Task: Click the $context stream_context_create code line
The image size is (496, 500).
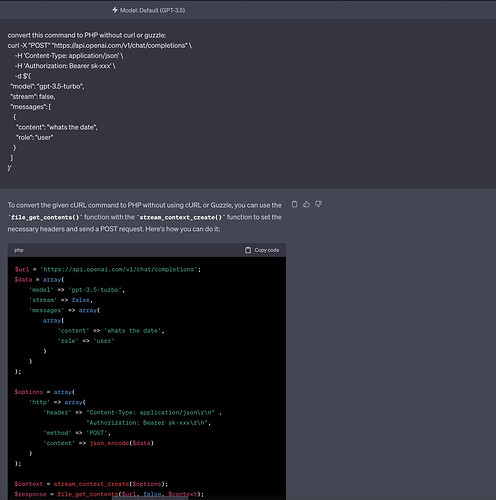Action: tap(91, 484)
